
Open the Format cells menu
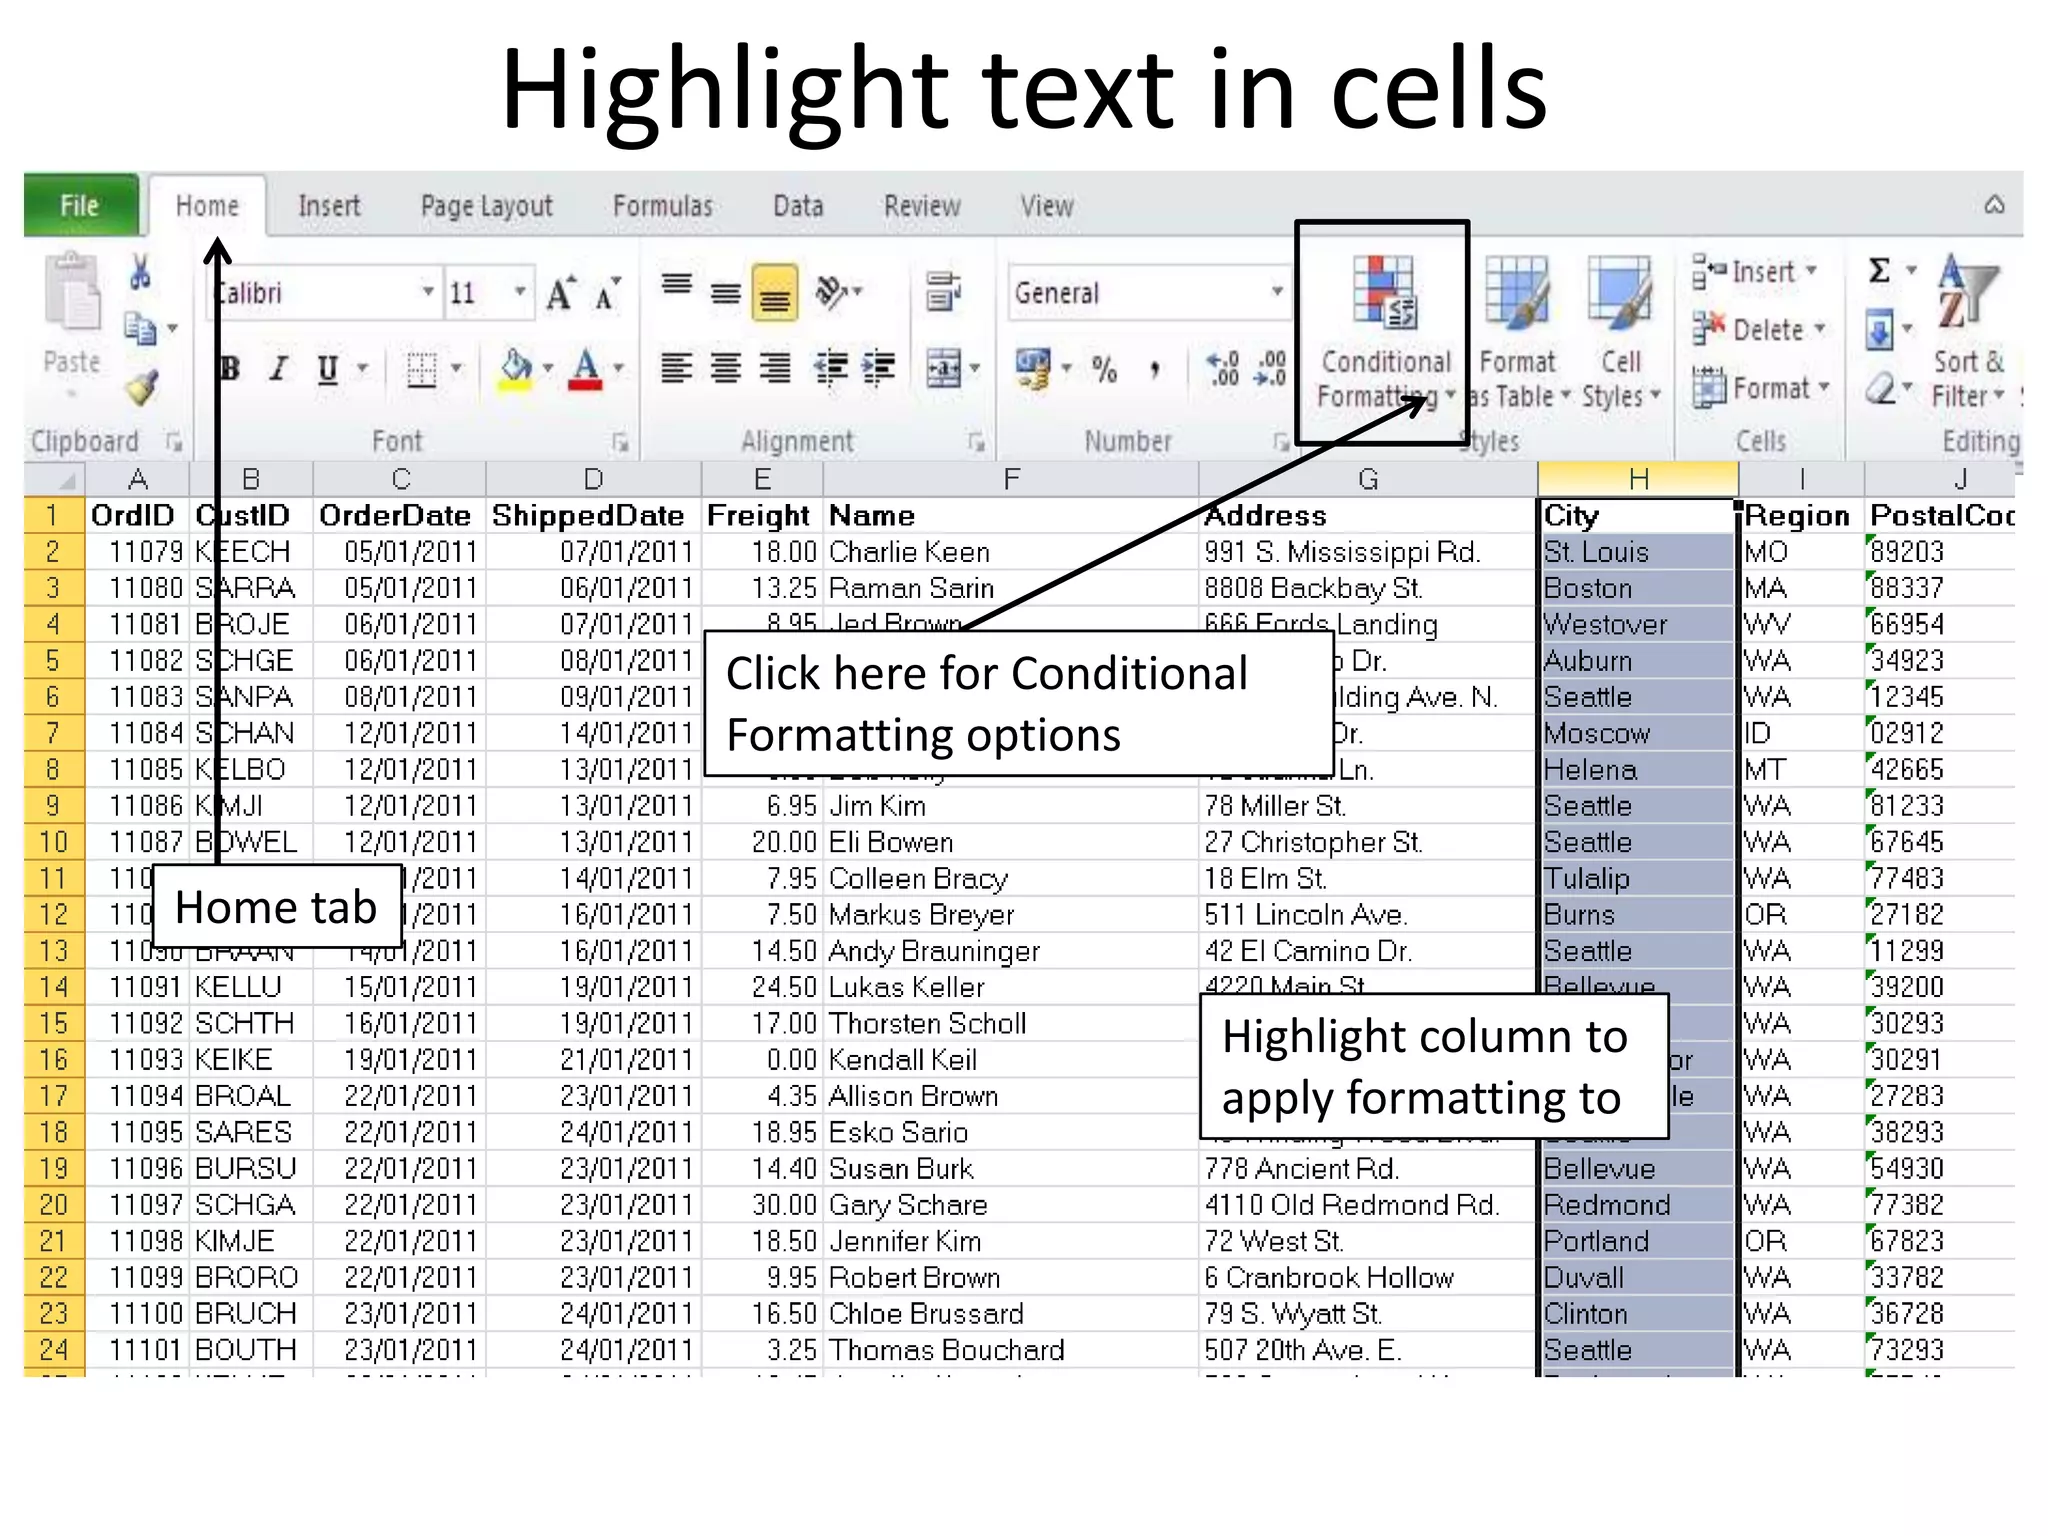tap(1761, 388)
